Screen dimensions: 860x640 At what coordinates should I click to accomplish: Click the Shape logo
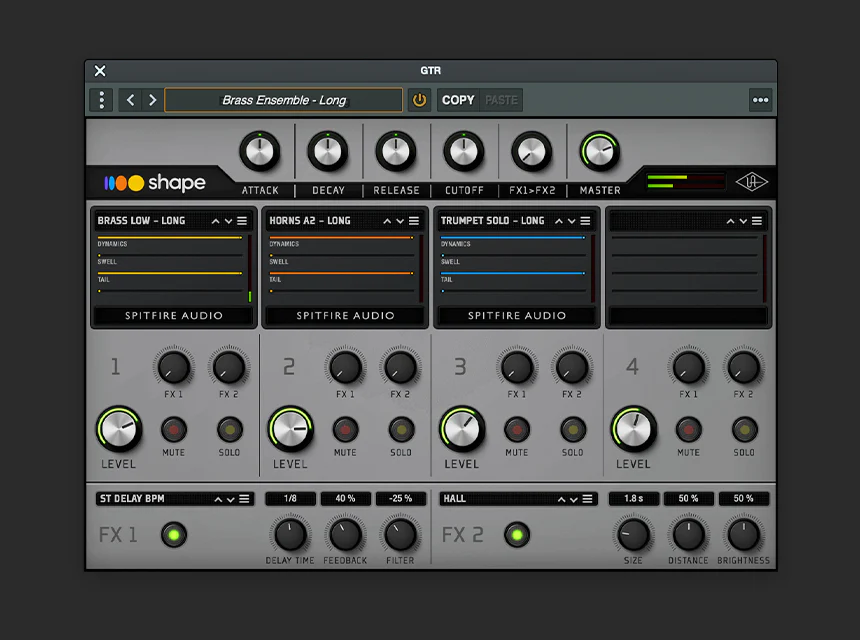tap(155, 183)
